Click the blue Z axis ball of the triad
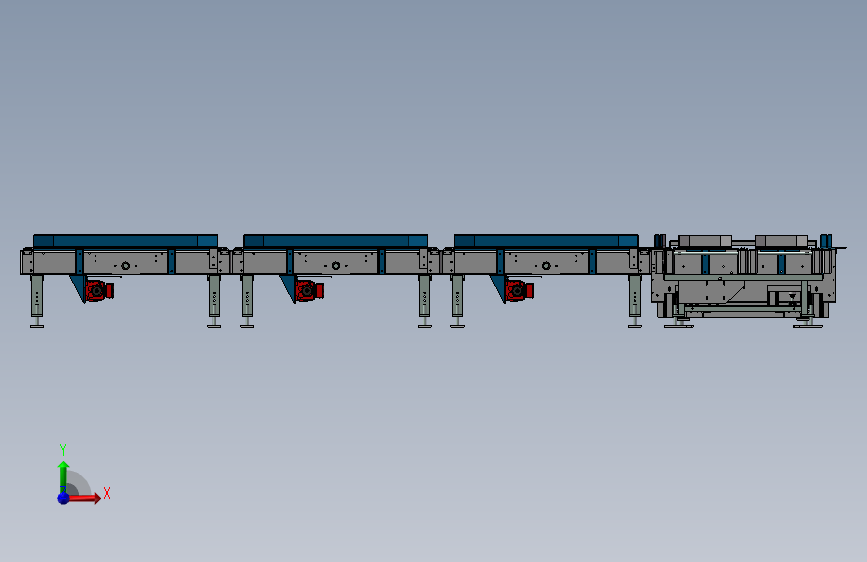 pyautogui.click(x=63, y=498)
